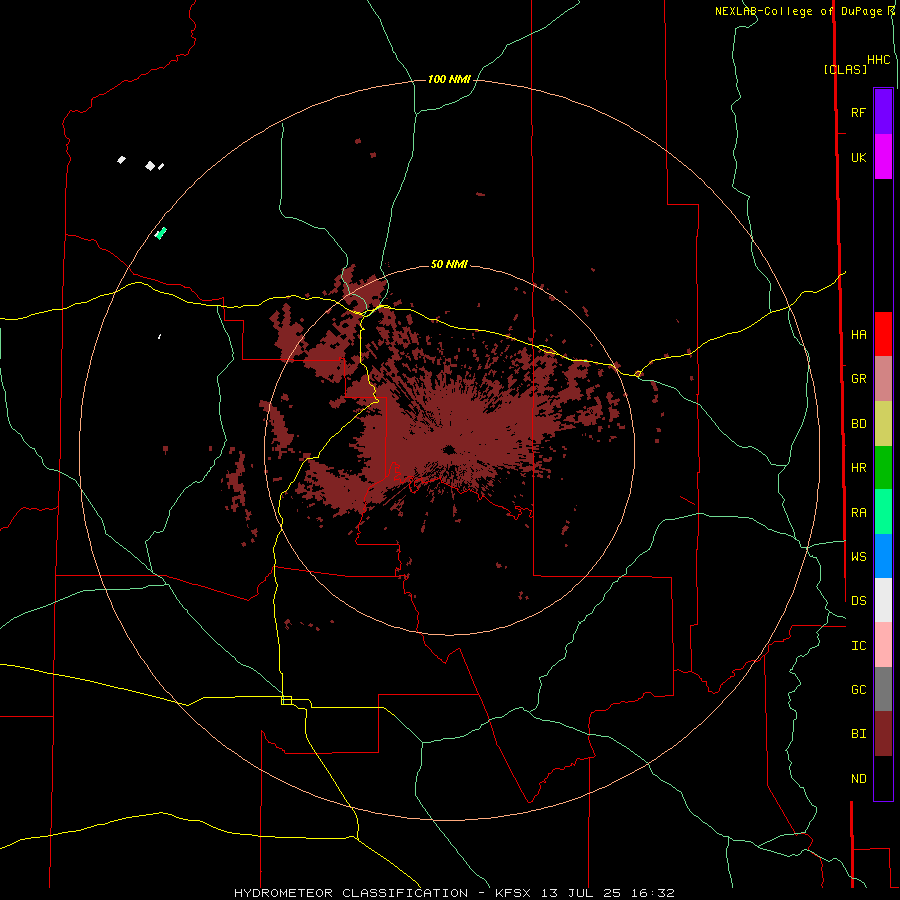900x900 pixels.
Task: Click the BD yellow legend color block
Action: pos(883,424)
